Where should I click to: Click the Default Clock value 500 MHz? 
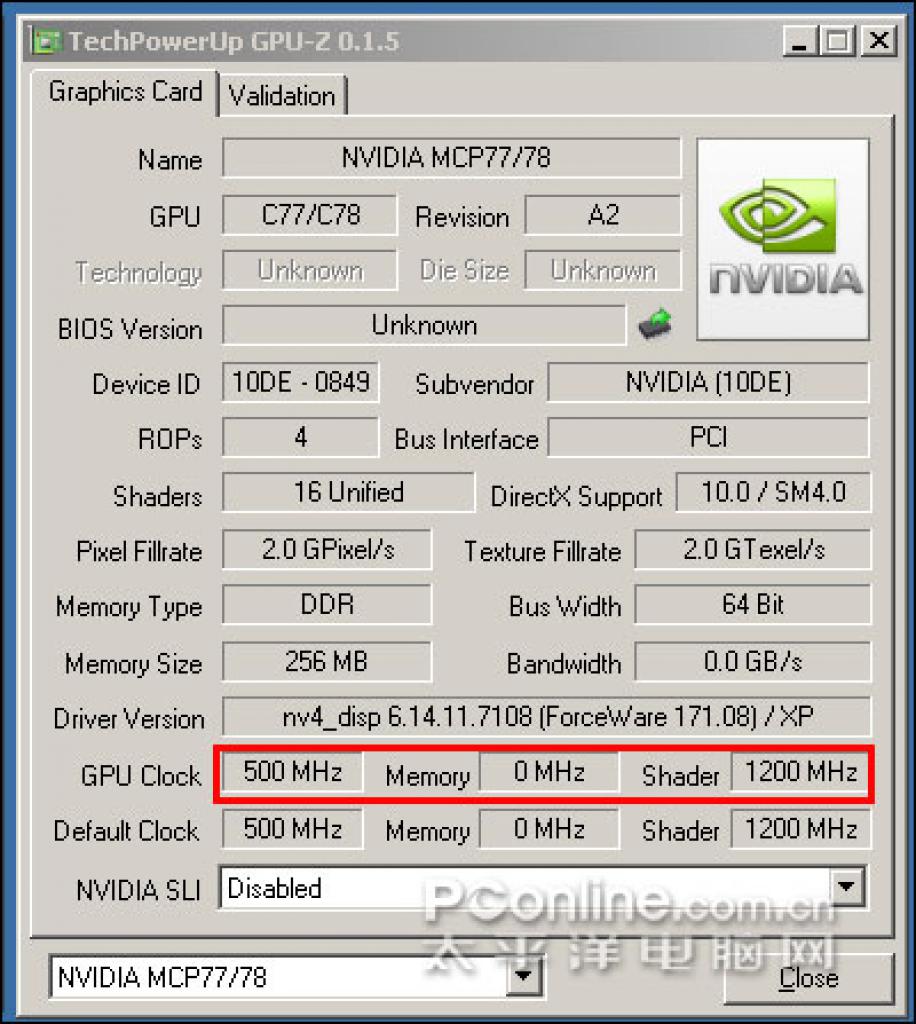click(292, 829)
